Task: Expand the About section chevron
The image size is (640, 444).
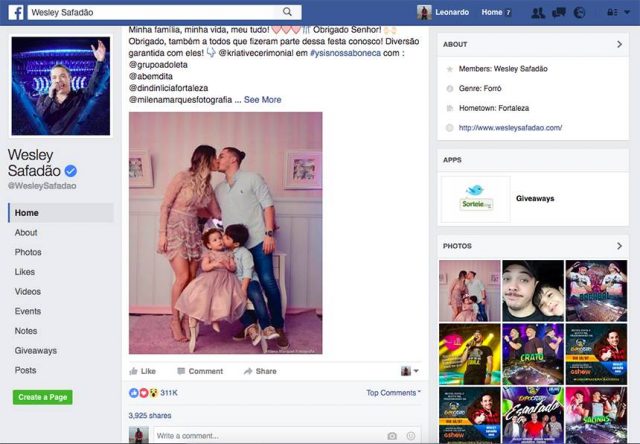Action: 620,44
